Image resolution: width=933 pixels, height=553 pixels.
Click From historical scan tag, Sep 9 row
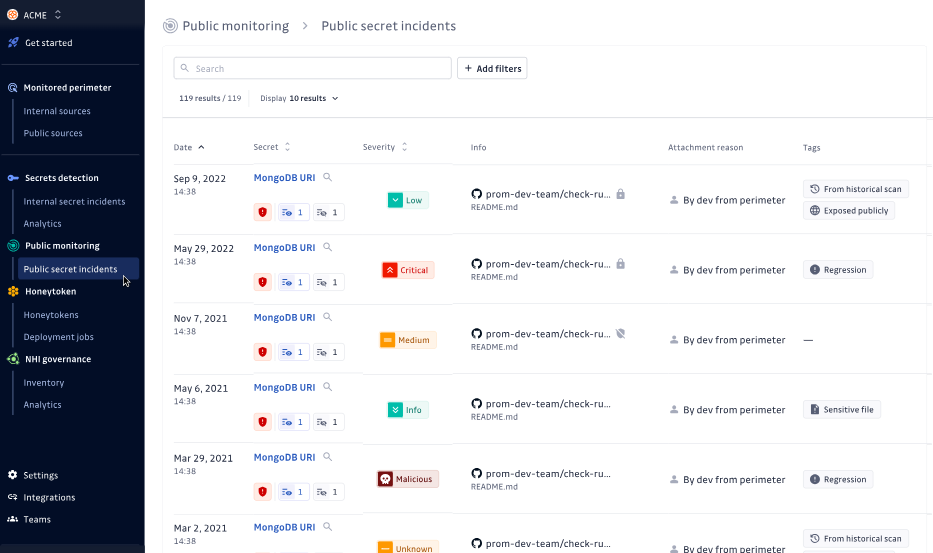pyautogui.click(x=856, y=189)
